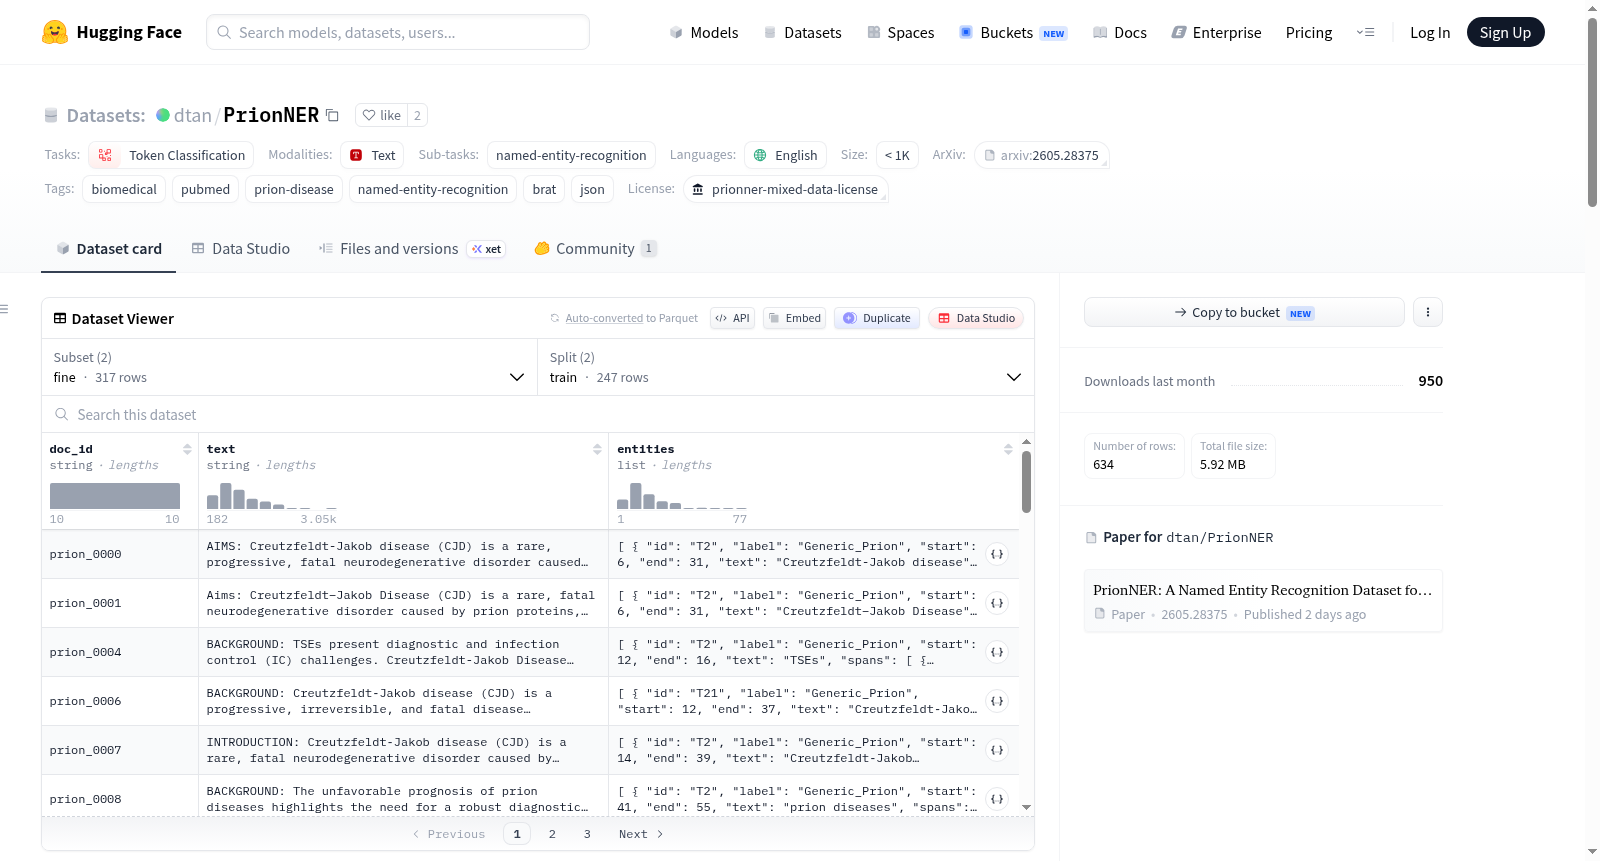Open the prionner-mixed-data-license tag
The height and width of the screenshot is (861, 1600).
click(785, 189)
